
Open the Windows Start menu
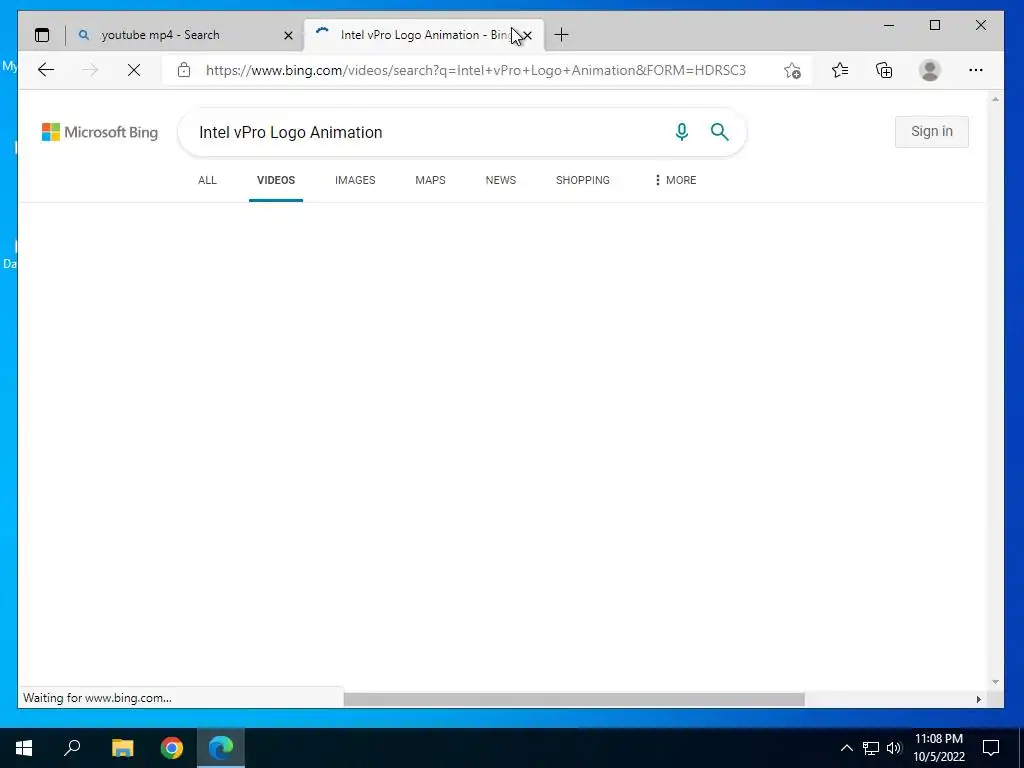[x=24, y=748]
